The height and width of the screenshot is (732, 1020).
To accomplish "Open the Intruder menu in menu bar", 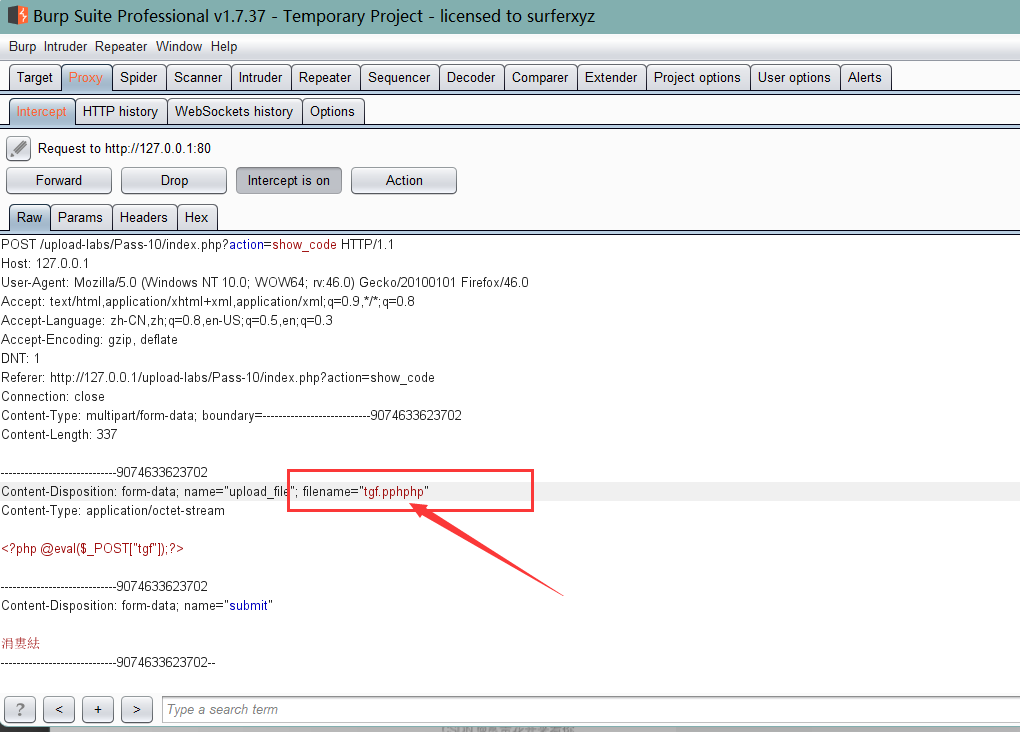I will tap(66, 46).
